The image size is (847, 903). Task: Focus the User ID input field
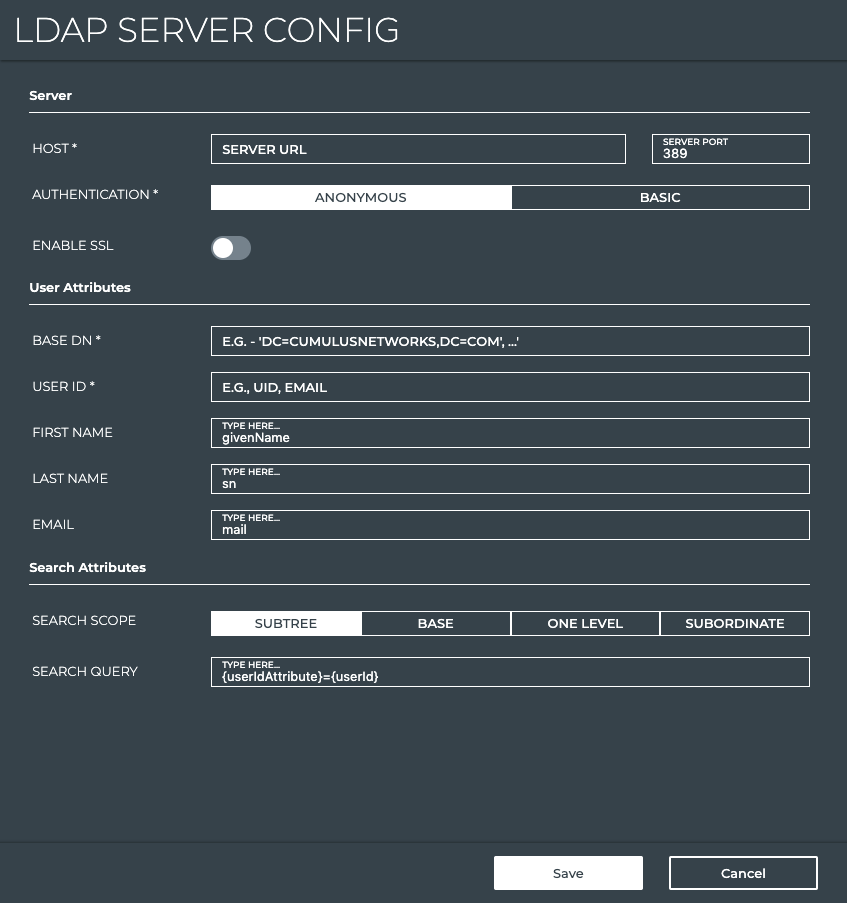point(510,387)
